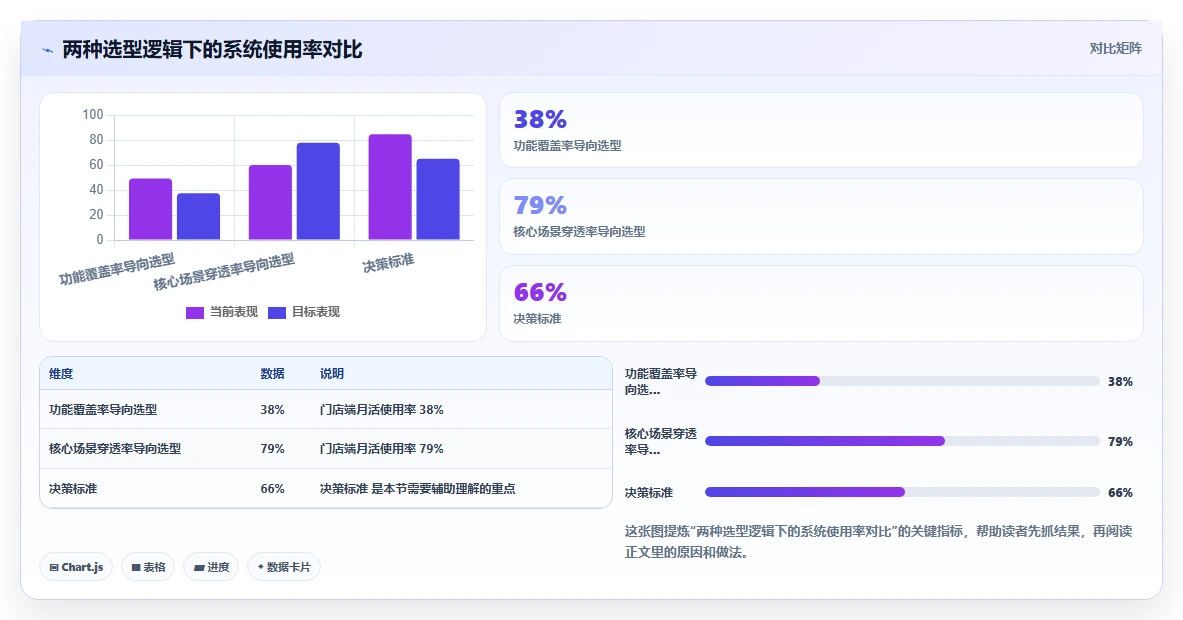Click the 38% progress bar for 功能覆盖率导向选型
The image size is (1183, 620).
pyautogui.click(x=902, y=382)
